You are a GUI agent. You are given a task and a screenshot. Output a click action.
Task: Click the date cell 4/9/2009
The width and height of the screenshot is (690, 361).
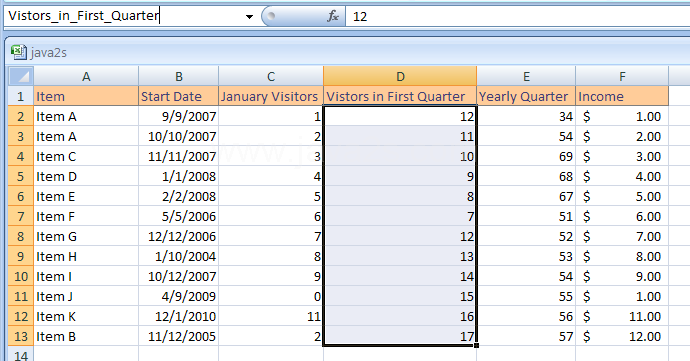coord(179,296)
